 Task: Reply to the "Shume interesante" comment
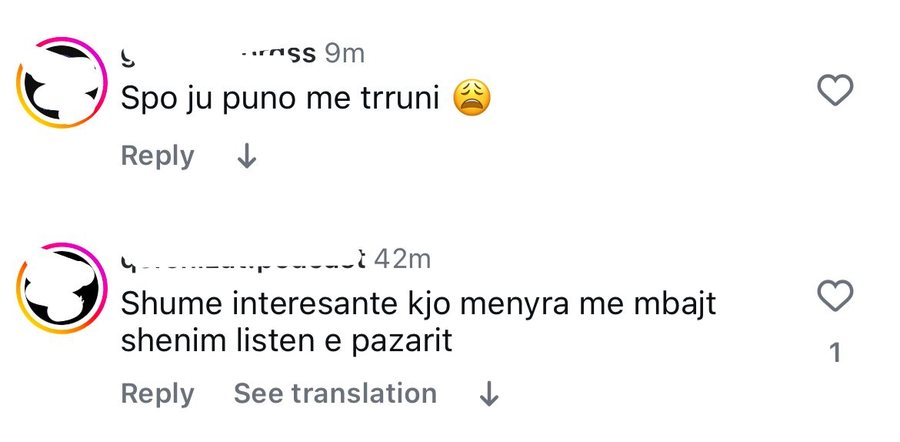pos(157,394)
